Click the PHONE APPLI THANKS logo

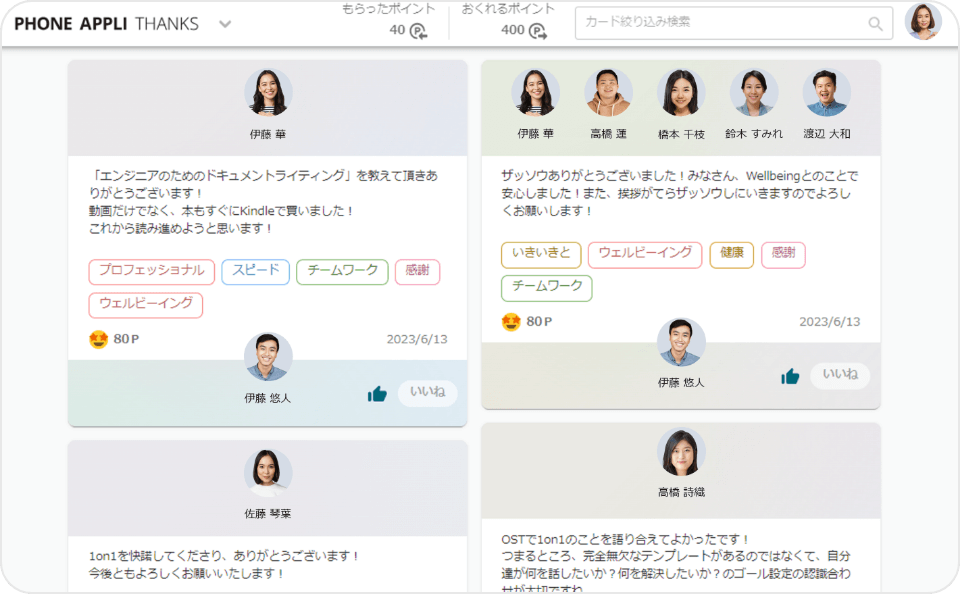pyautogui.click(x=106, y=24)
